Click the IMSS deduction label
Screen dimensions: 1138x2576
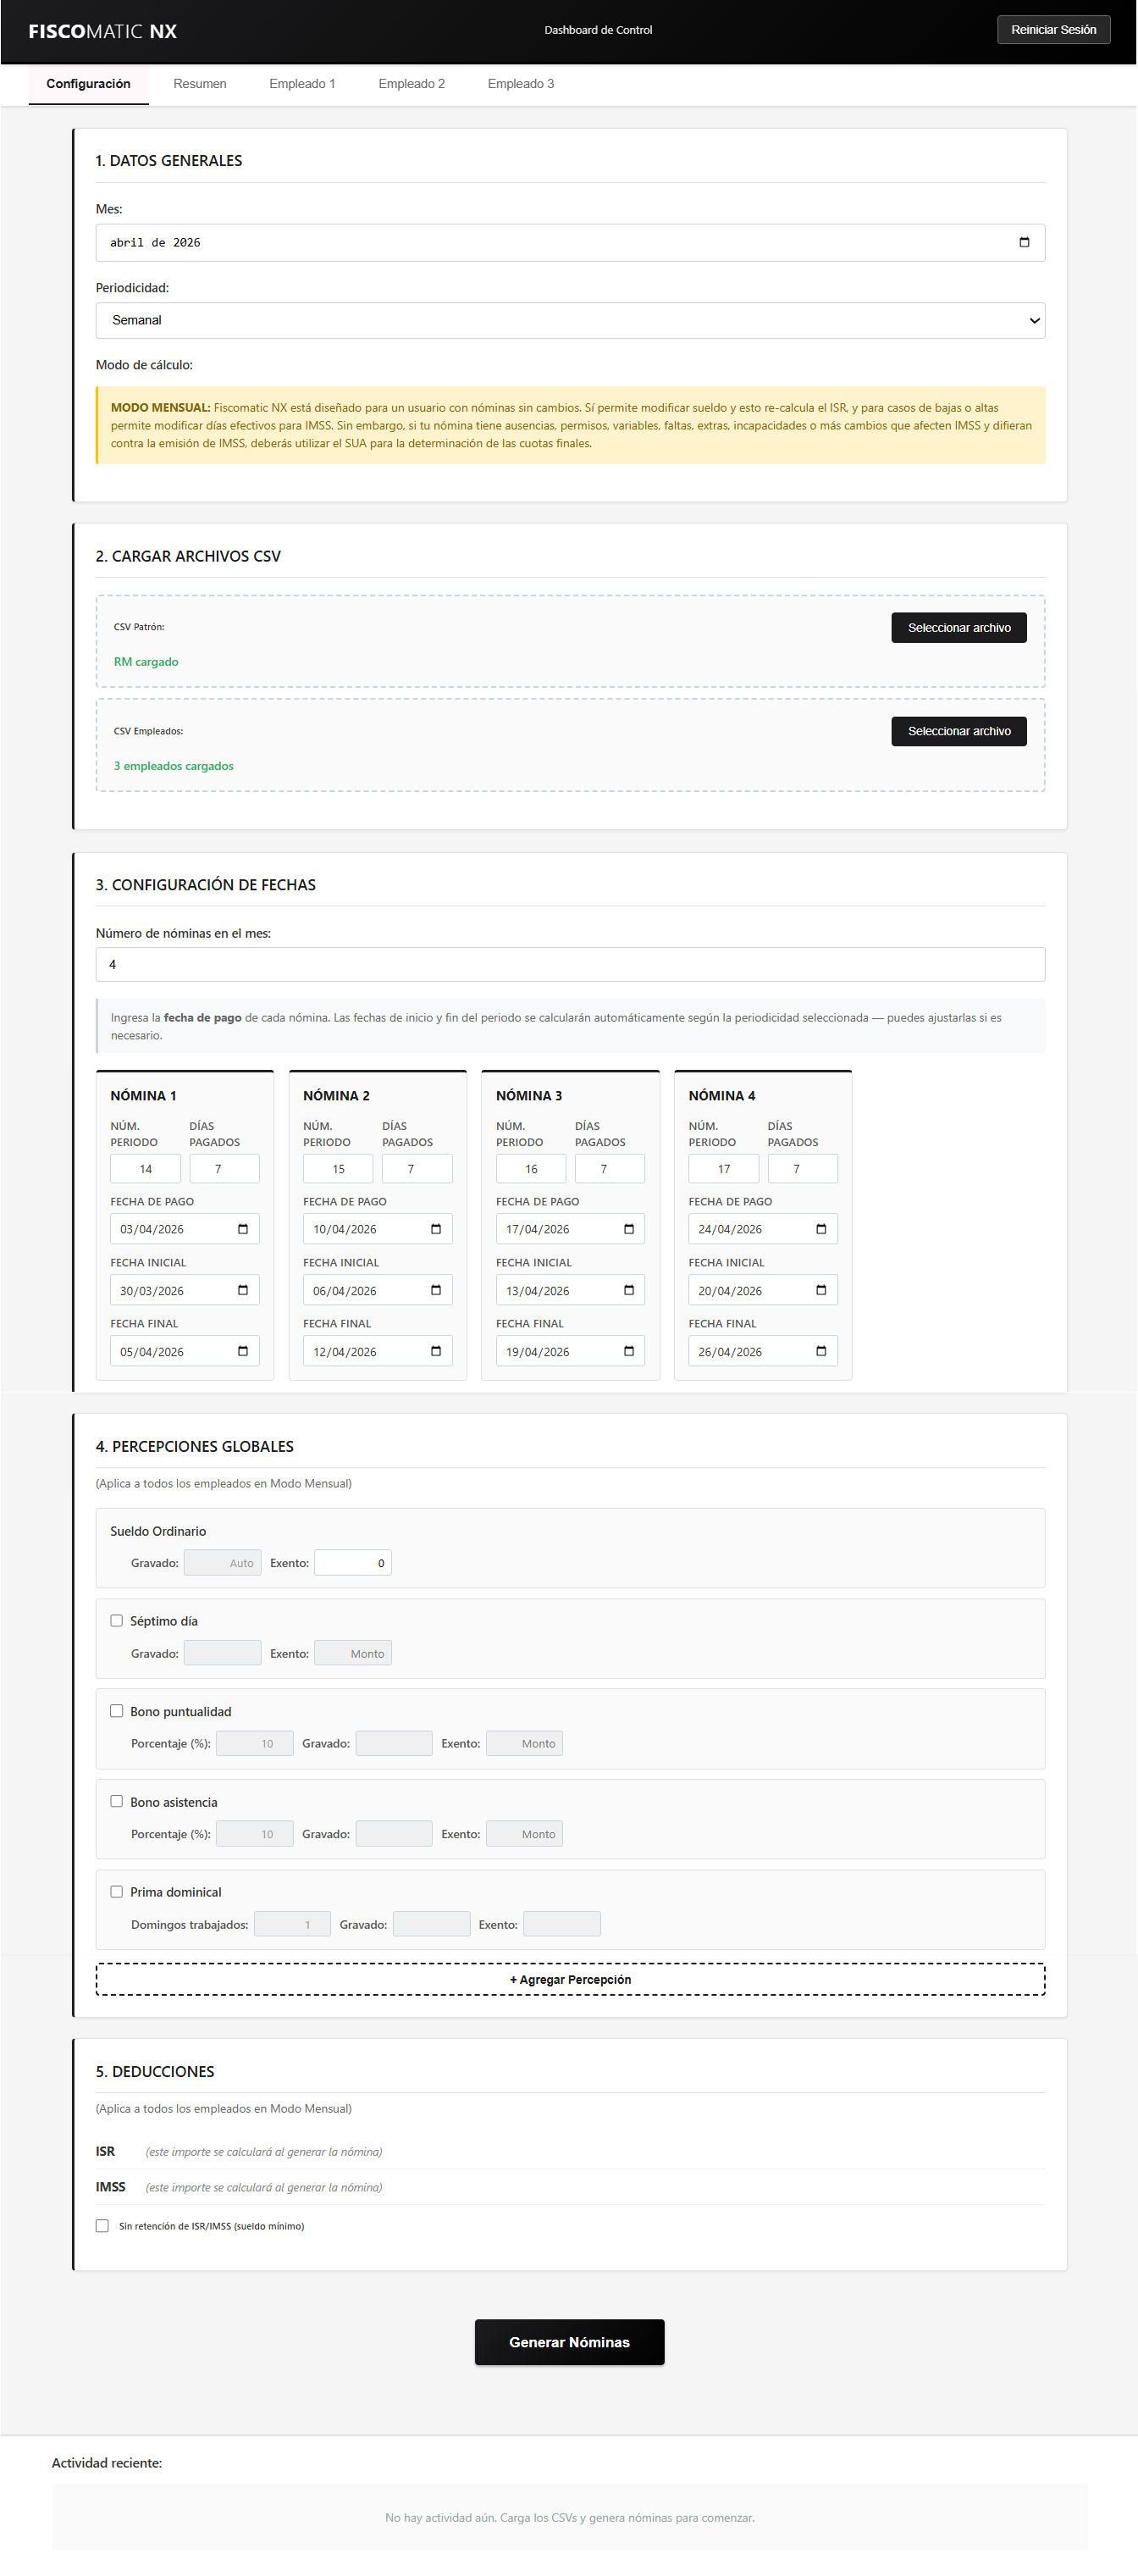[110, 2187]
